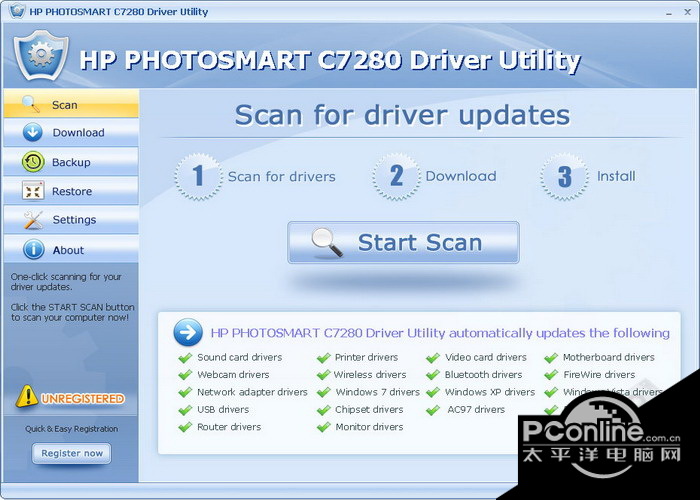Click the small shield icon in the title bar
Image resolution: width=700 pixels, height=500 pixels.
point(17,11)
